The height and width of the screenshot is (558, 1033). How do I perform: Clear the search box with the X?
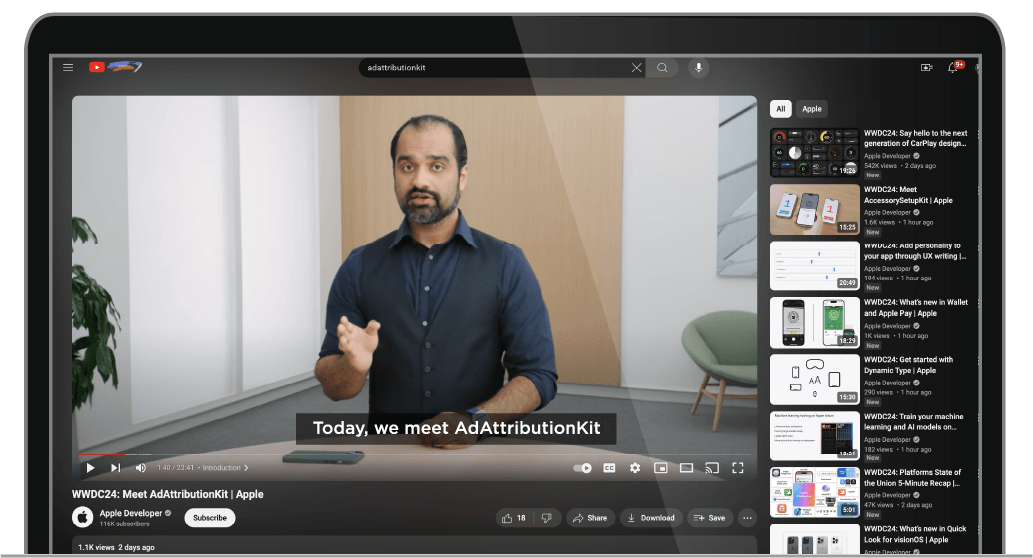click(636, 67)
